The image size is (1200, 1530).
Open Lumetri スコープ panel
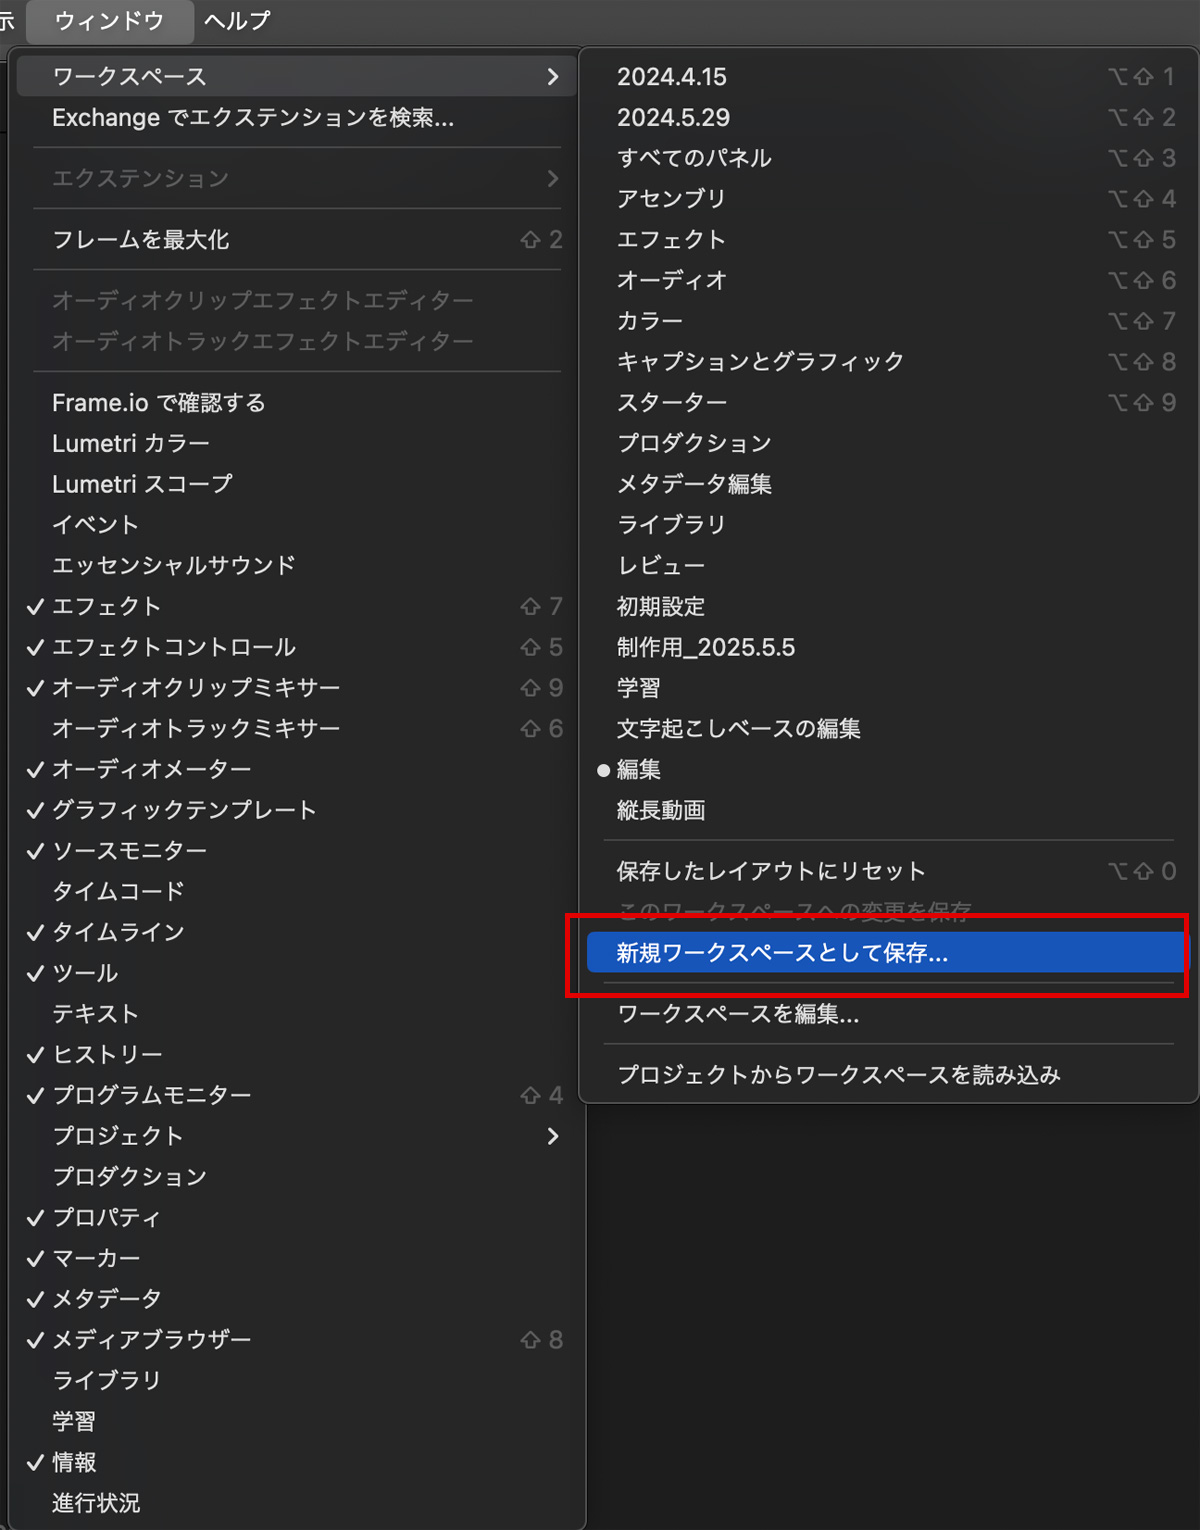(x=142, y=484)
